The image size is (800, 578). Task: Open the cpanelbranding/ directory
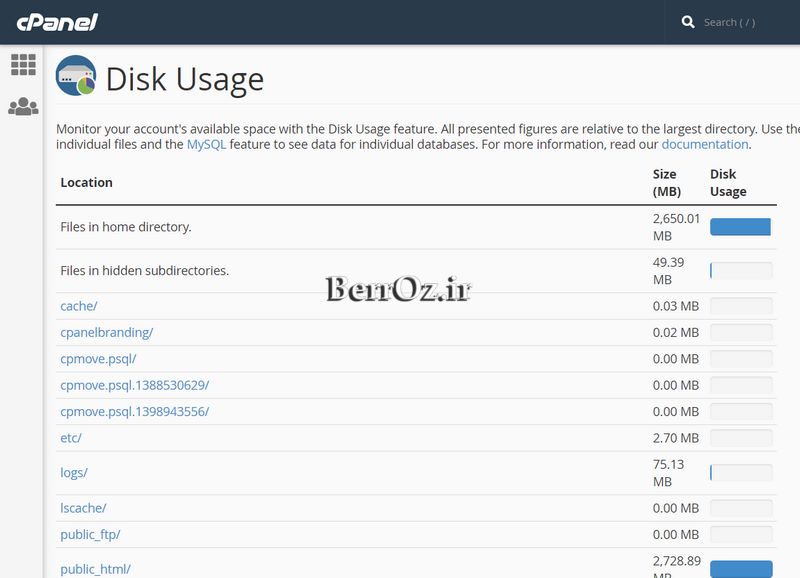pyautogui.click(x=106, y=332)
